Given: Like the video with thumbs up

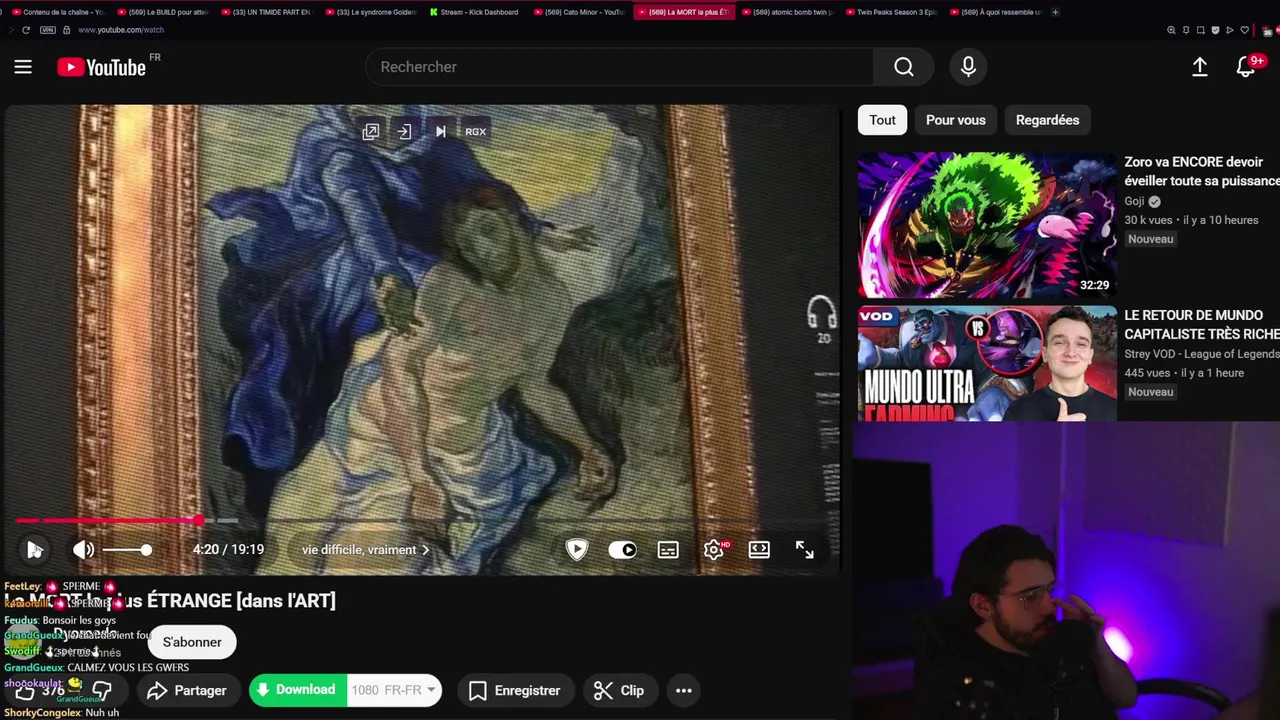Looking at the screenshot, I should pyautogui.click(x=25, y=690).
